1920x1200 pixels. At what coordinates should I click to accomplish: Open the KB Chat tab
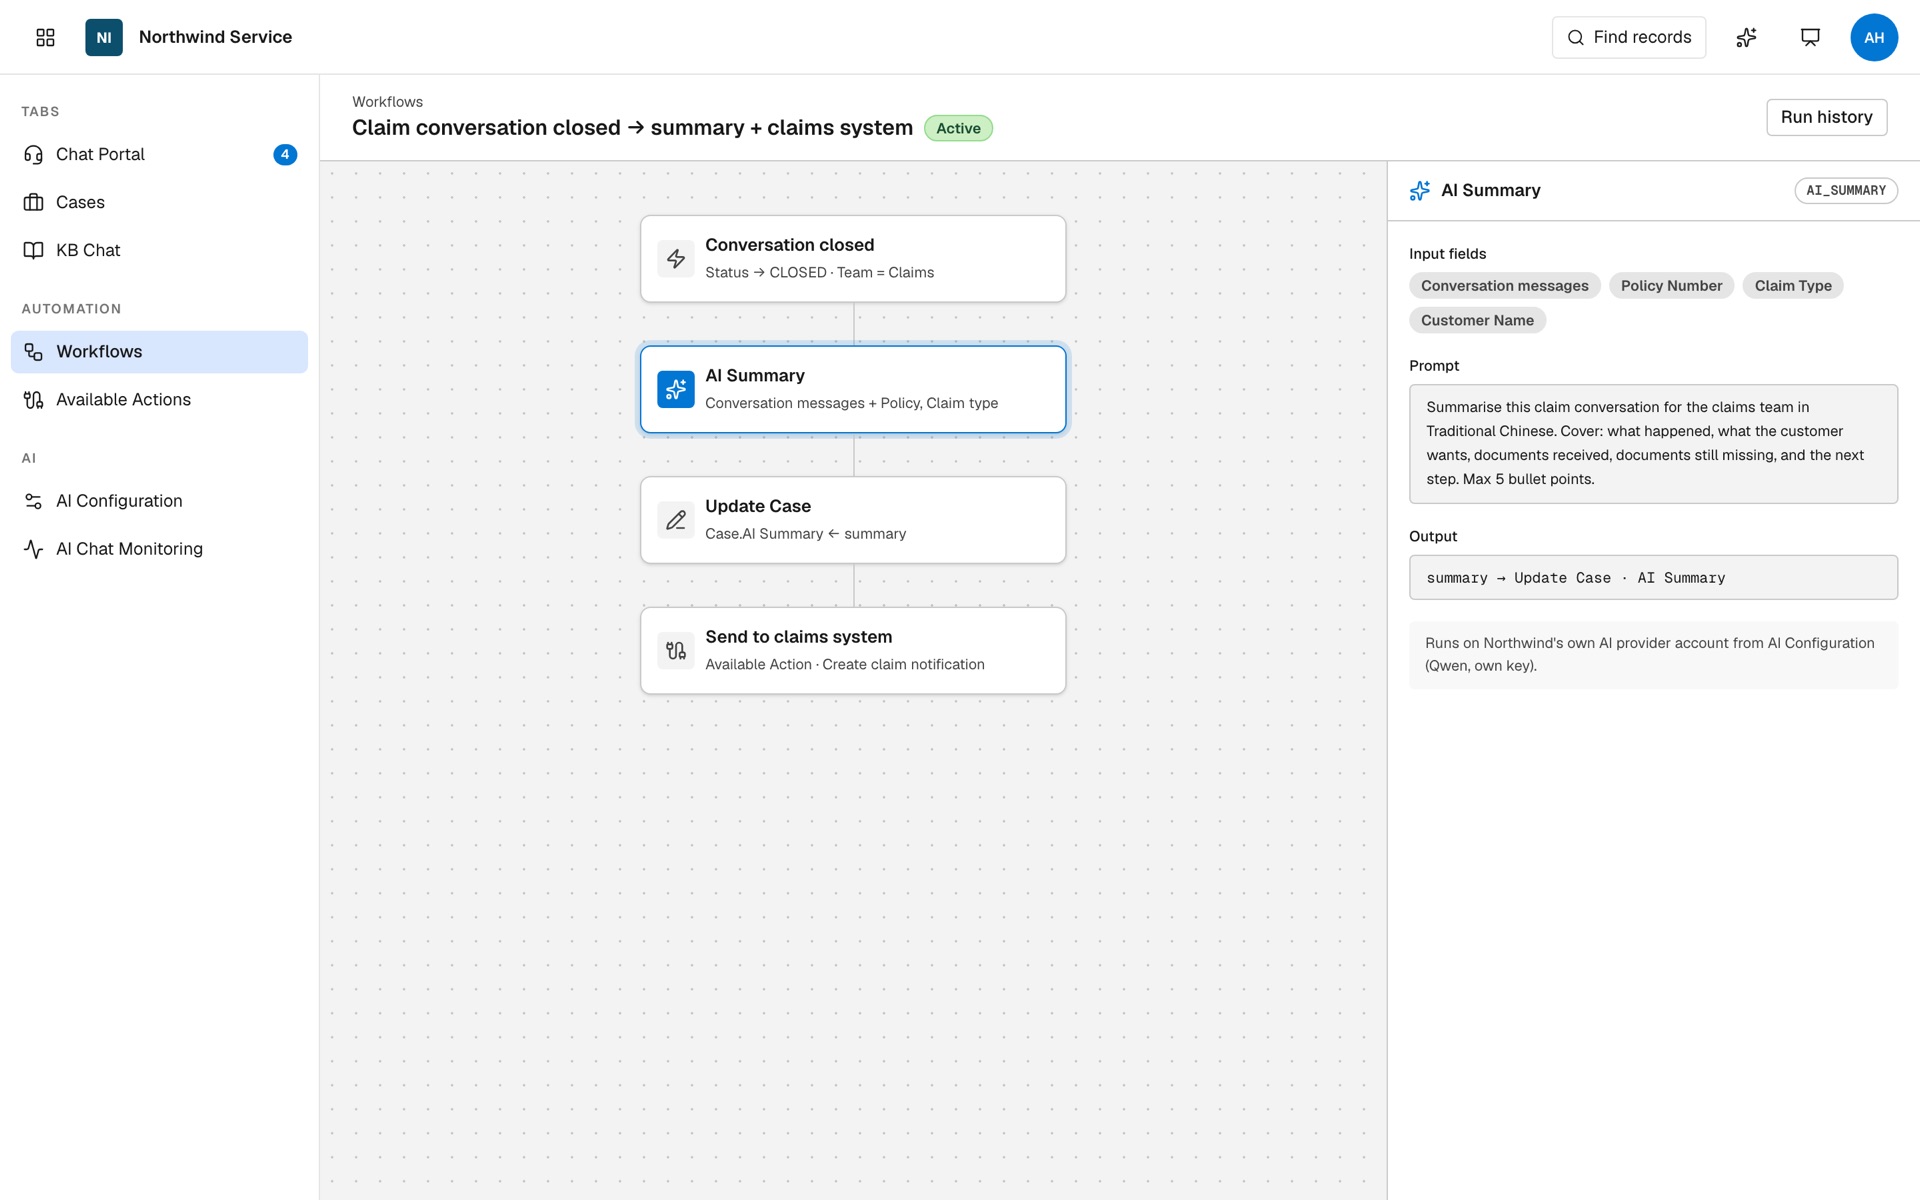click(159, 250)
